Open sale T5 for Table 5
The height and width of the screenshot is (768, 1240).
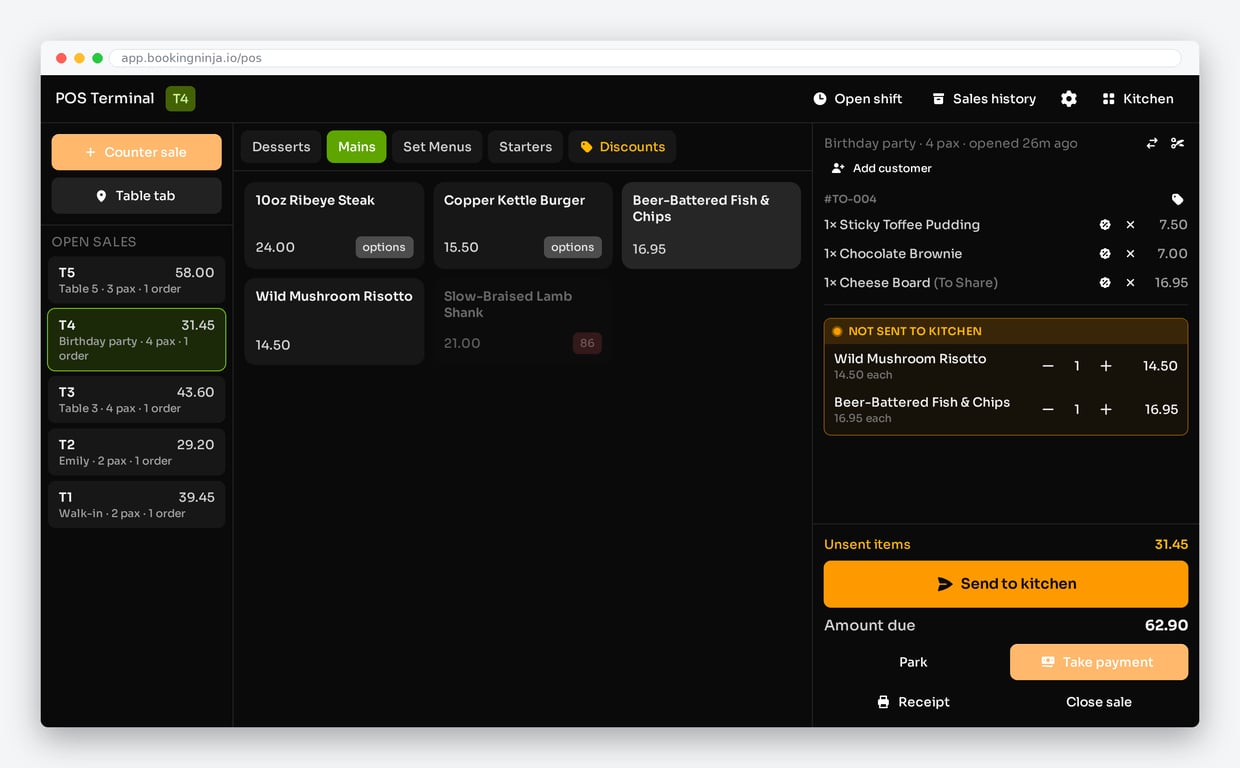(x=136, y=280)
